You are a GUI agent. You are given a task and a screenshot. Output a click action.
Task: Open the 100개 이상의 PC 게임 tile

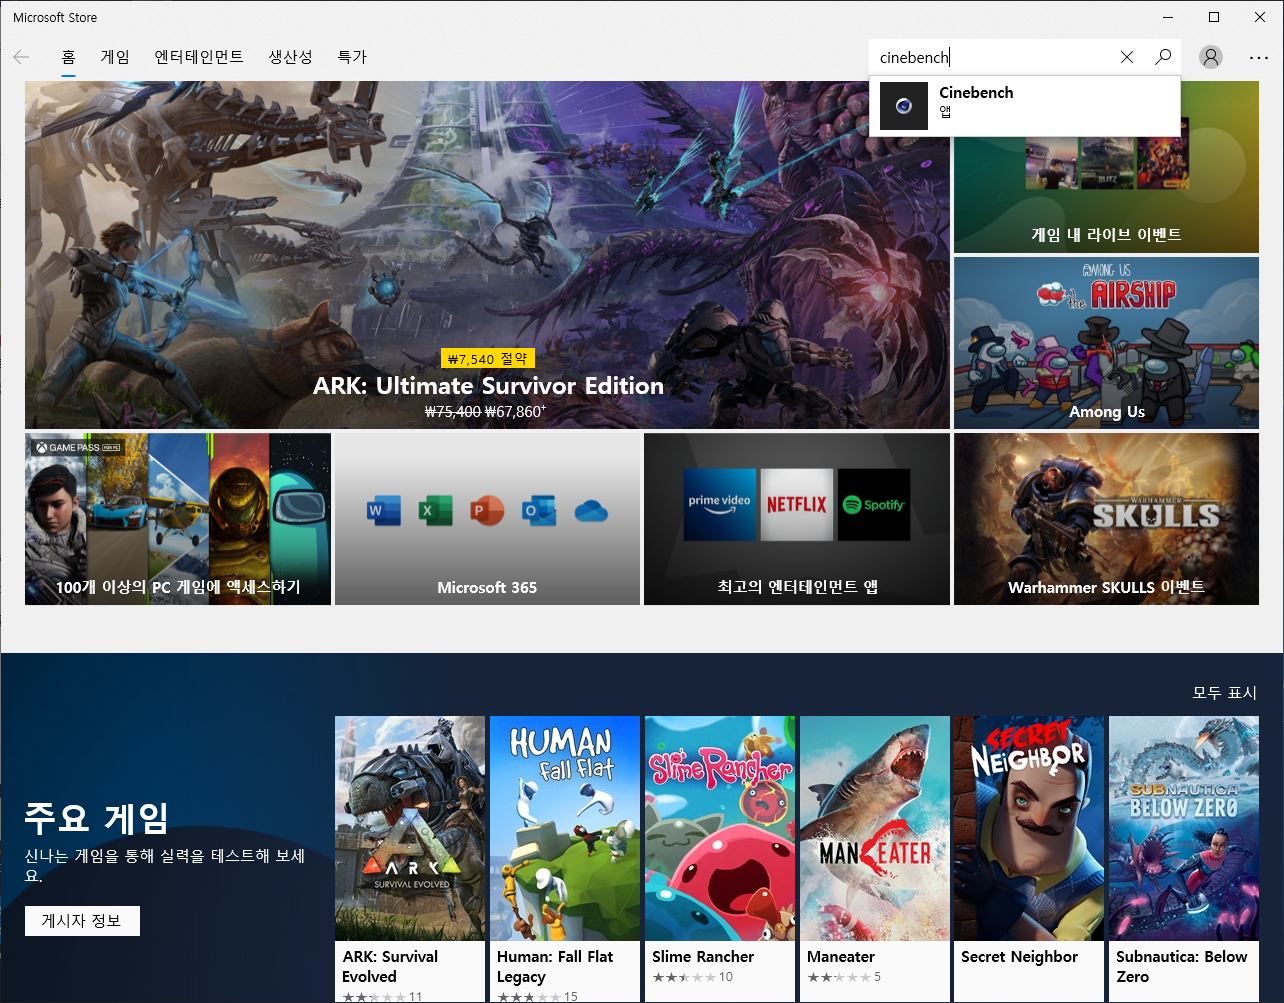(178, 519)
